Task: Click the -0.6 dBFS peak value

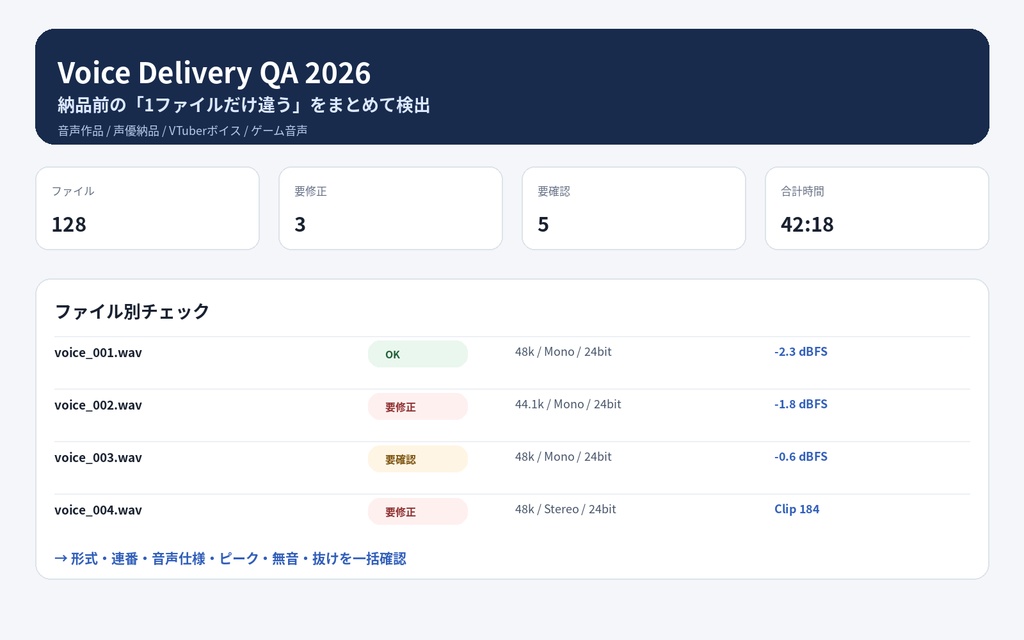Action: [x=801, y=456]
